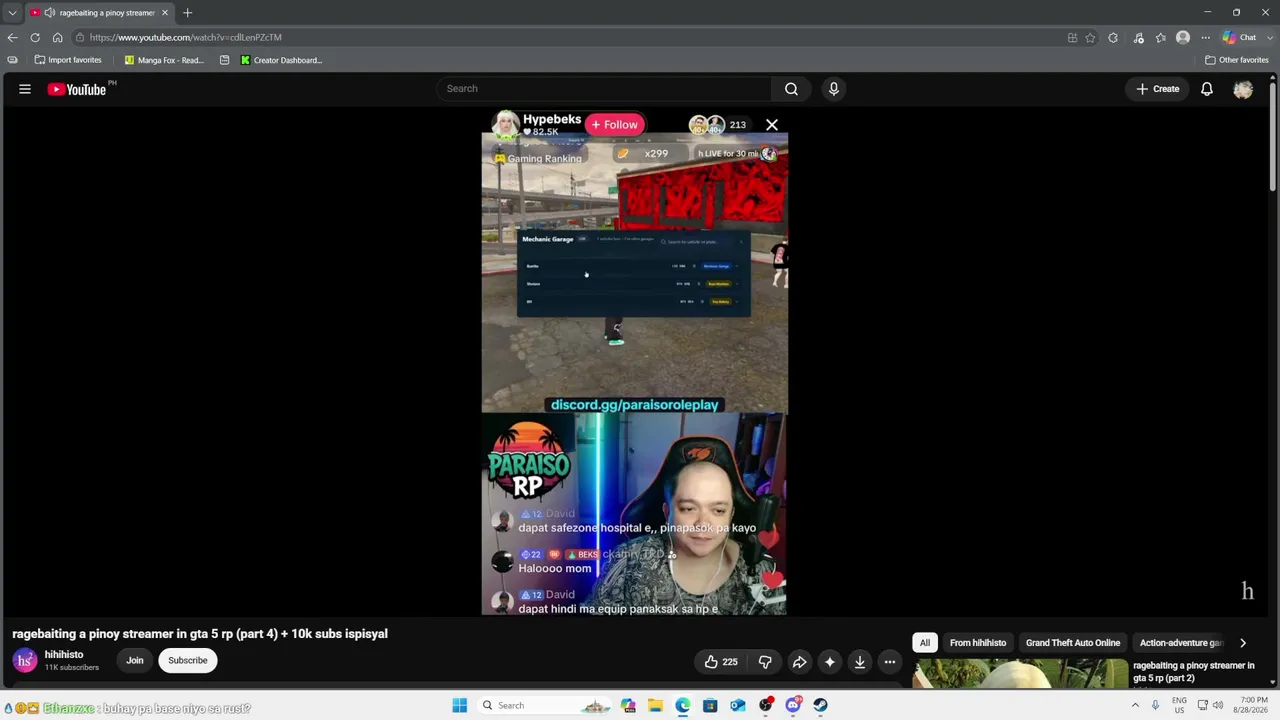This screenshot has height=720, width=1280.
Task: Subscribe to the hihihisto channel
Action: click(x=188, y=660)
